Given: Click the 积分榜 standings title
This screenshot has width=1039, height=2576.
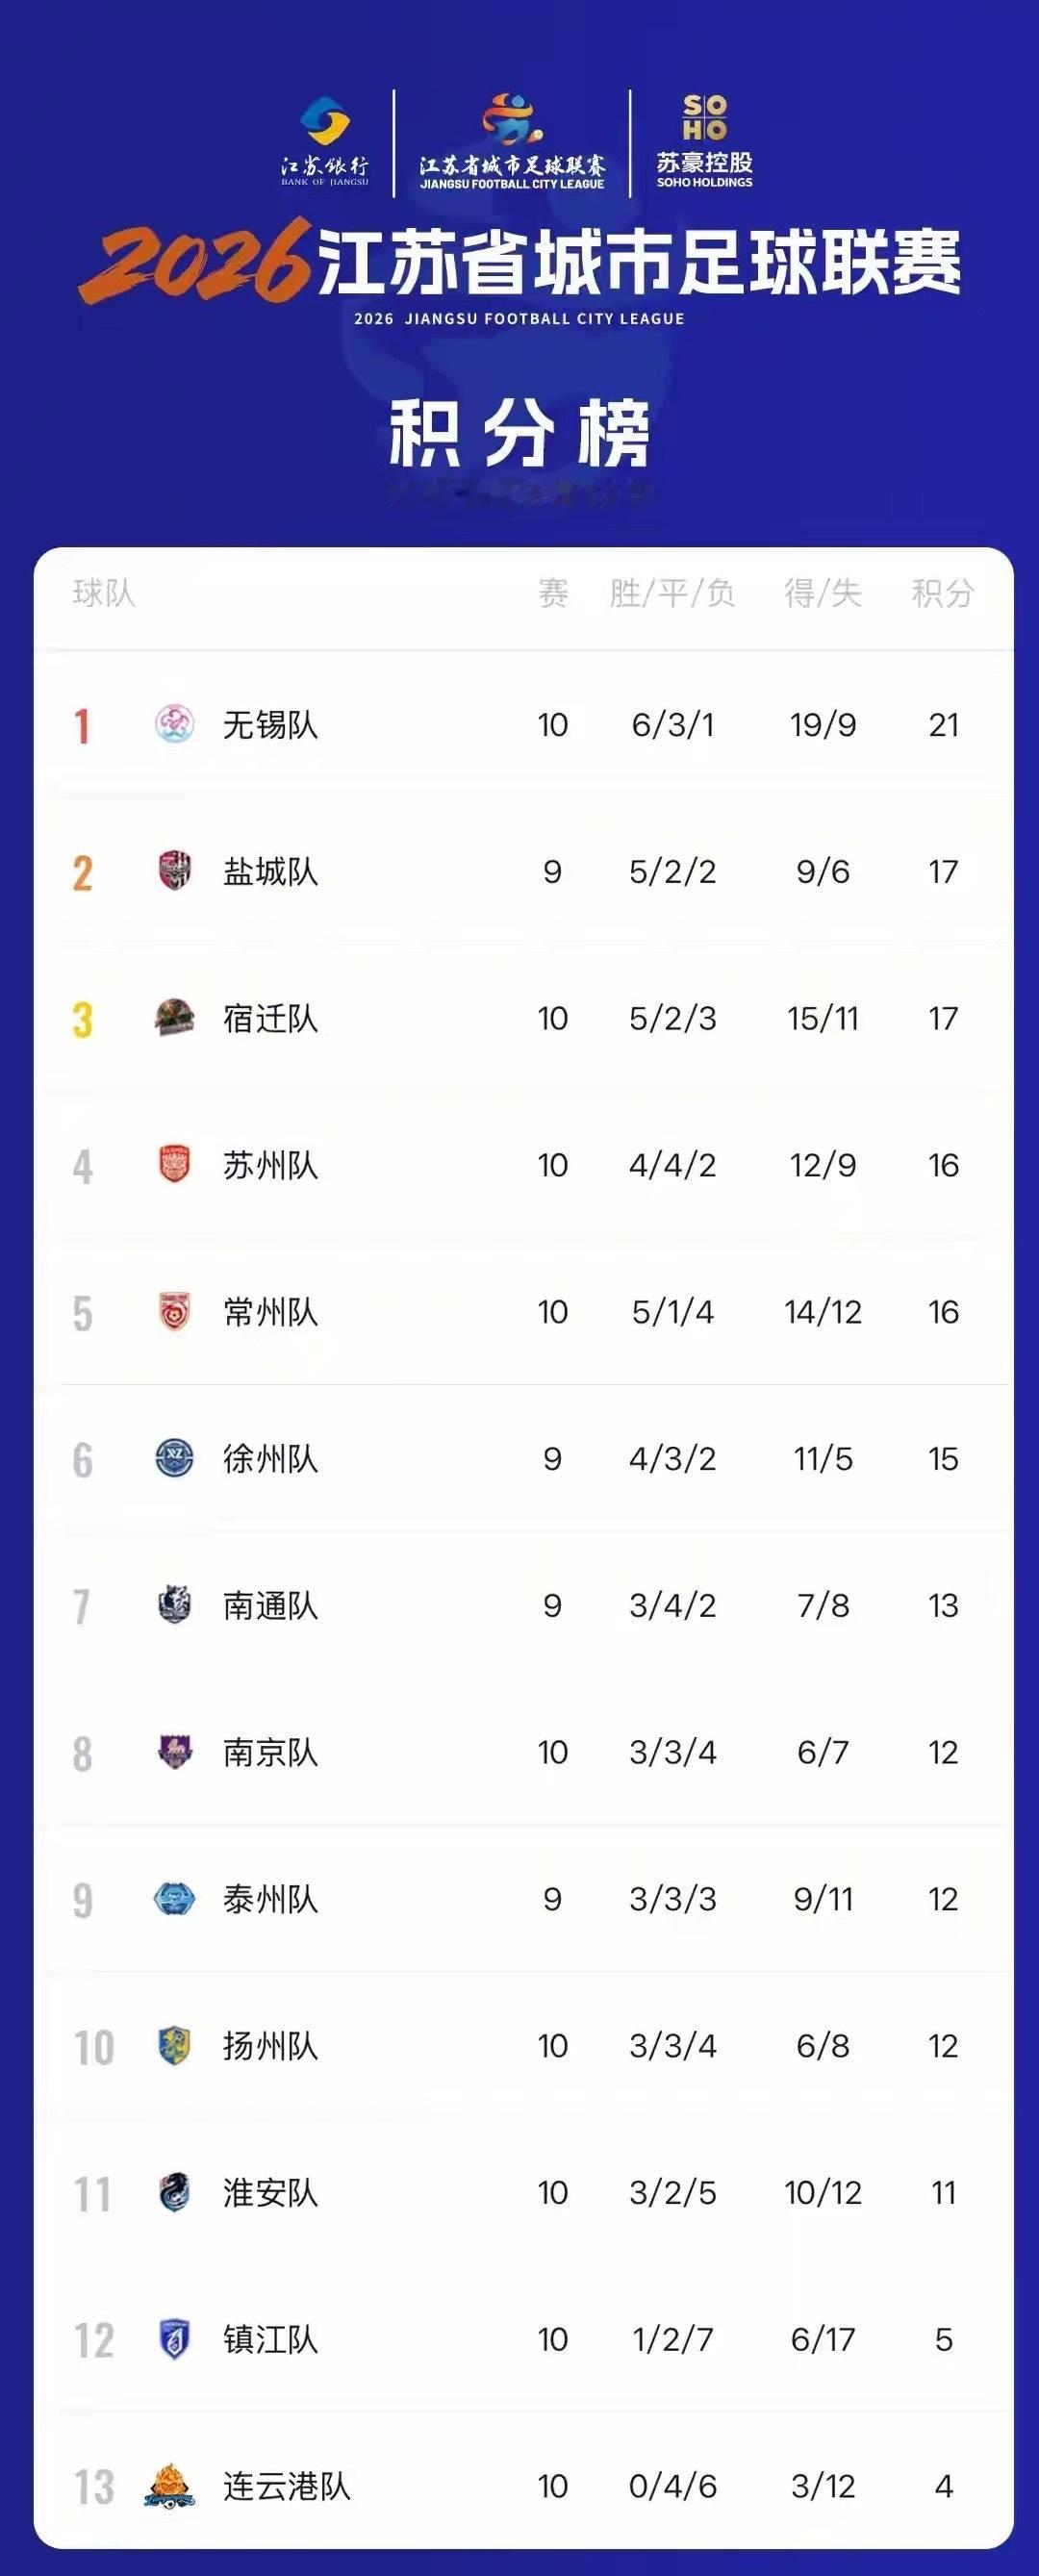Looking at the screenshot, I should (519, 433).
